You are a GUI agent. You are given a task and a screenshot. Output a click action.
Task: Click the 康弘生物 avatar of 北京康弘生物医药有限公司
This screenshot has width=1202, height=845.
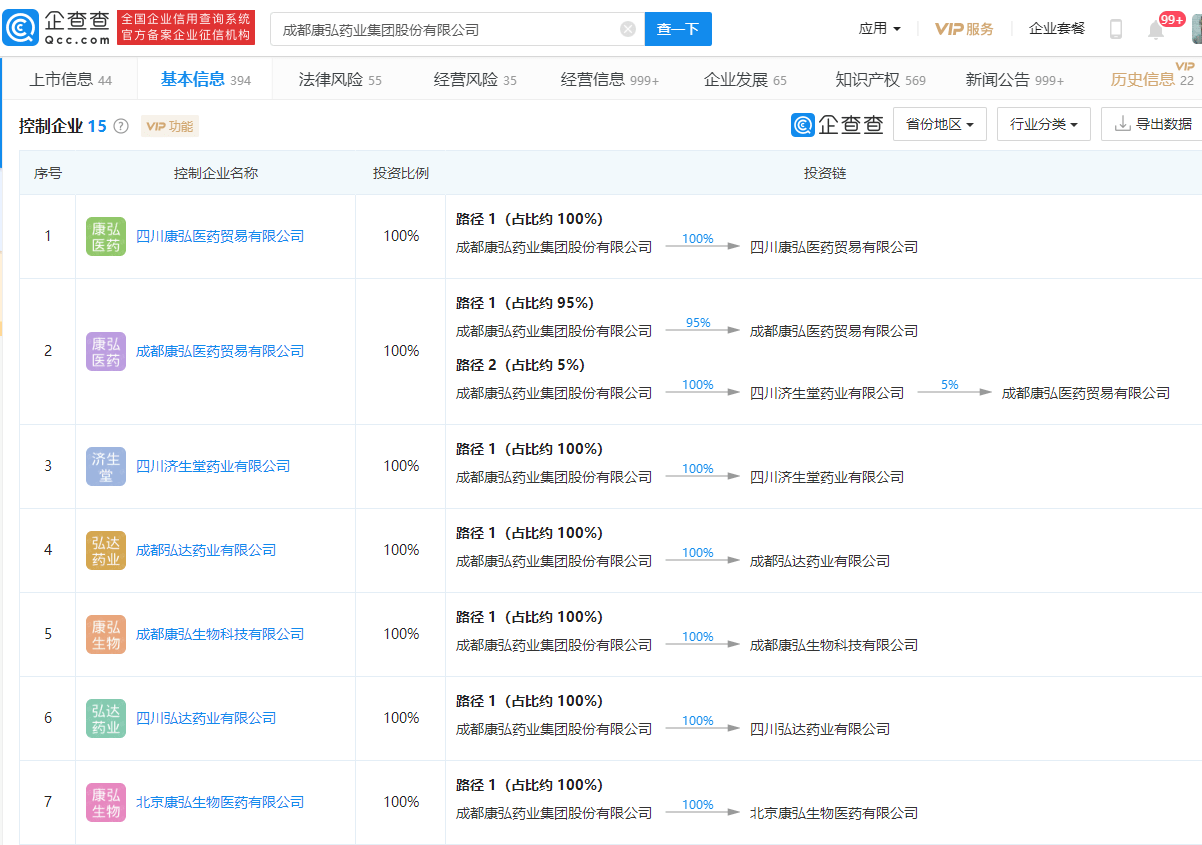[x=106, y=802]
